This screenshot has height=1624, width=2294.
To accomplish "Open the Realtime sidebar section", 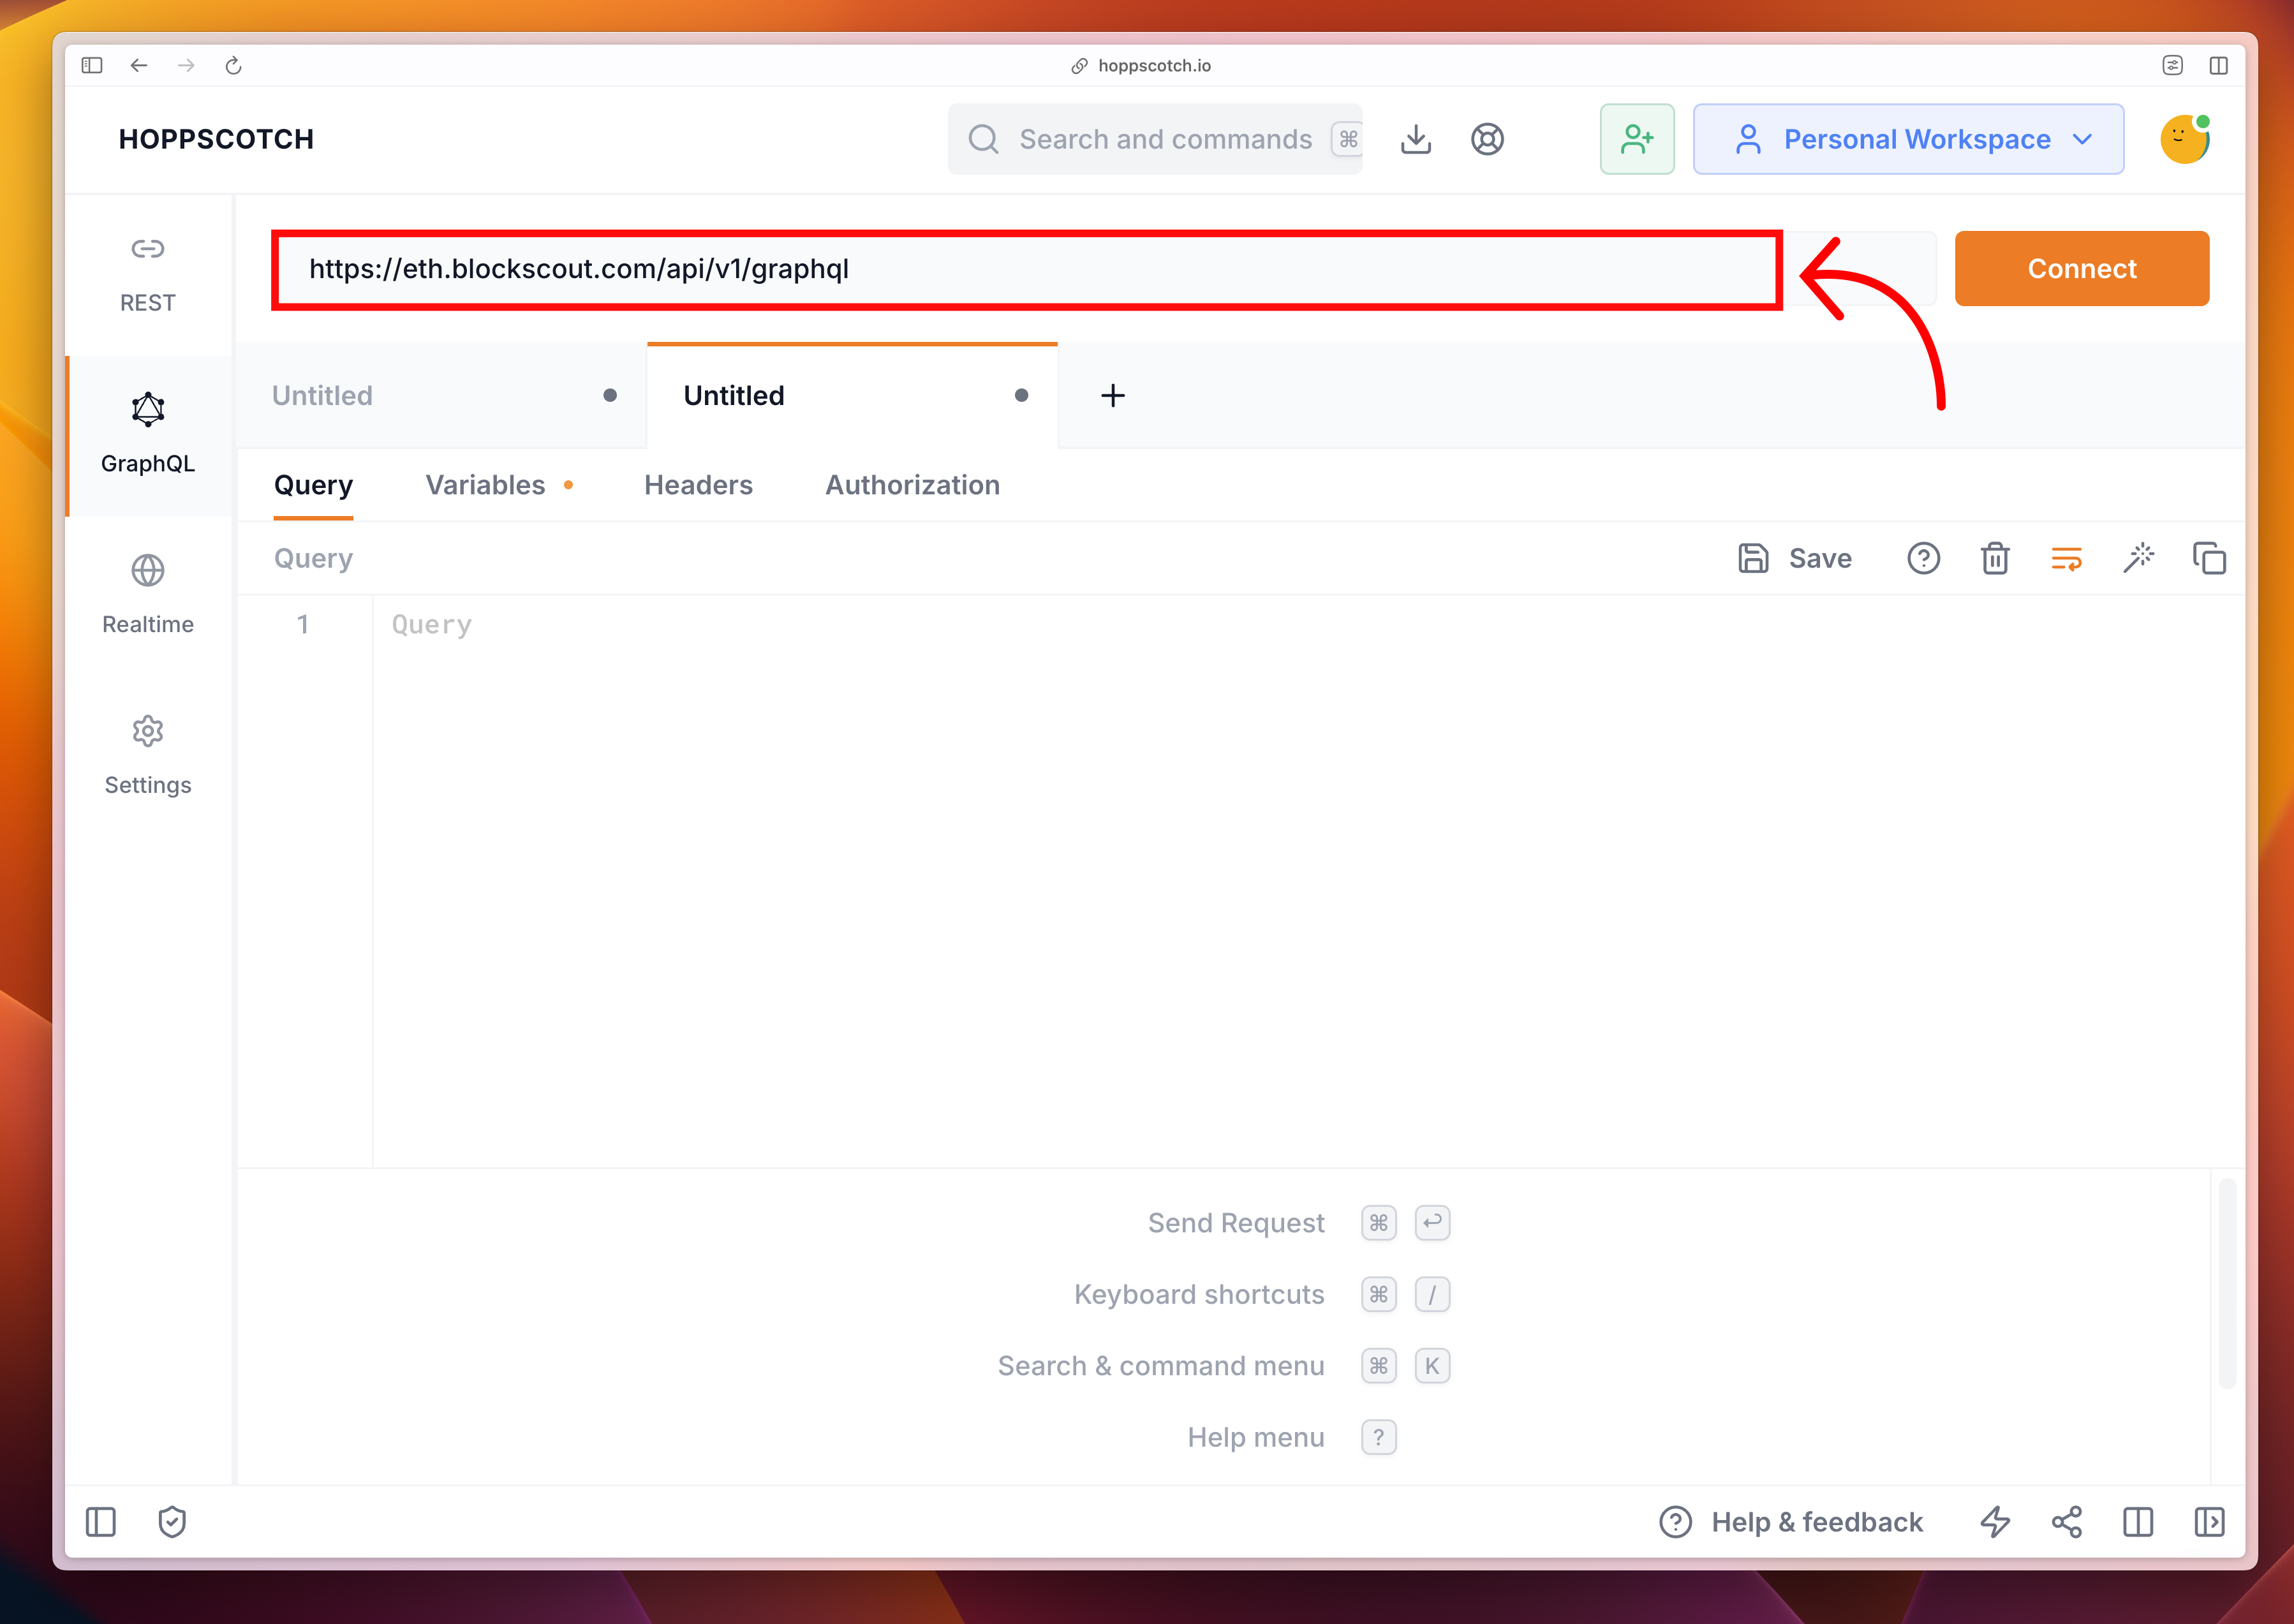I will point(148,596).
